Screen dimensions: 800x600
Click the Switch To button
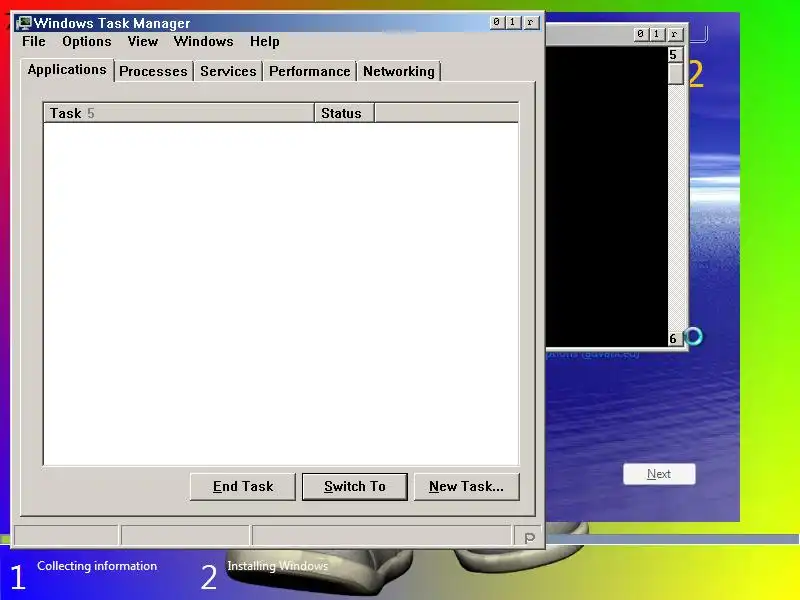(355, 487)
